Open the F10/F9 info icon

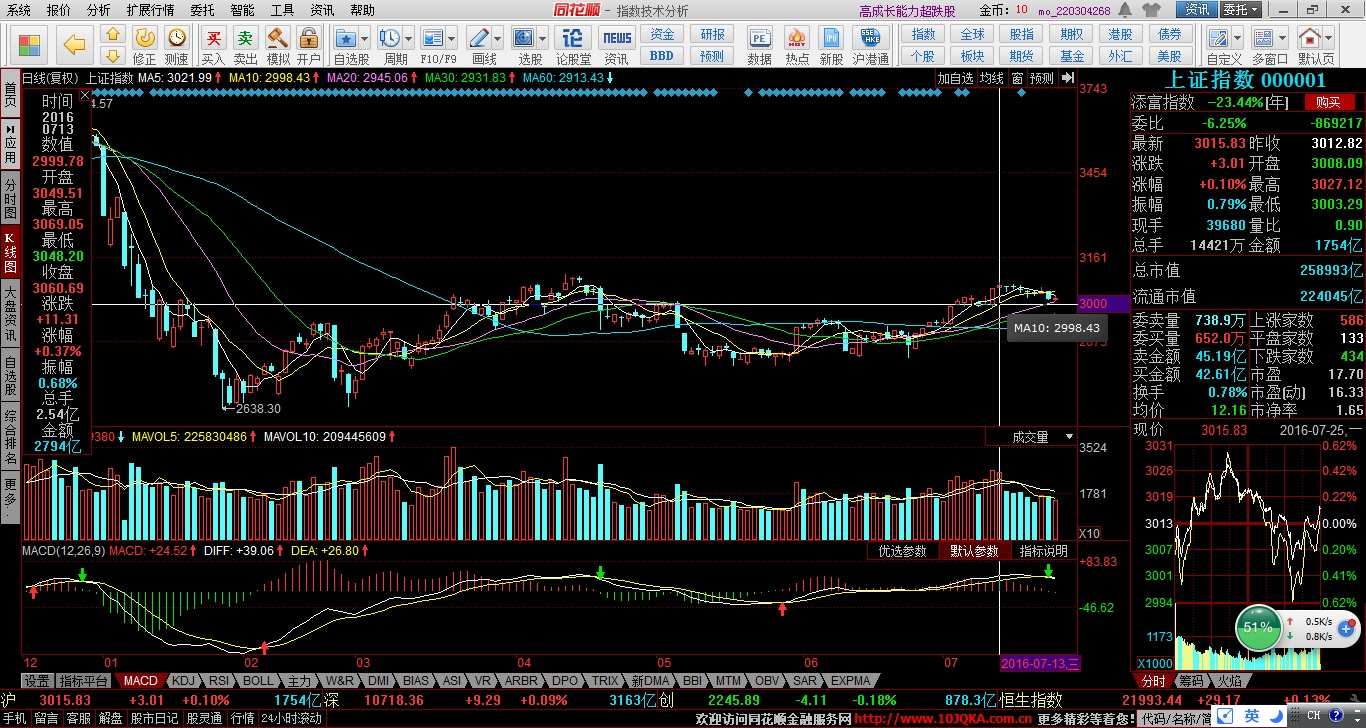(x=433, y=39)
